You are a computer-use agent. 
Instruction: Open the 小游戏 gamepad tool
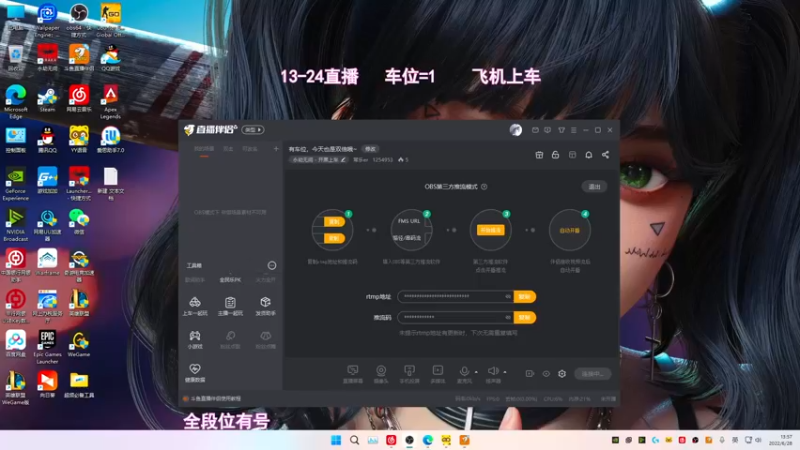tap(195, 339)
